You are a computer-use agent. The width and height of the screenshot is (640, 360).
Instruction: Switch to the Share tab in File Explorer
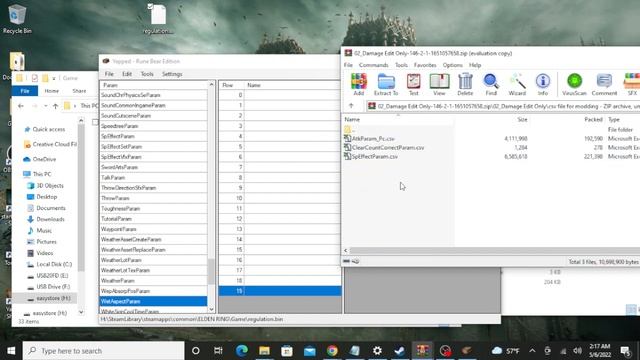point(79,91)
